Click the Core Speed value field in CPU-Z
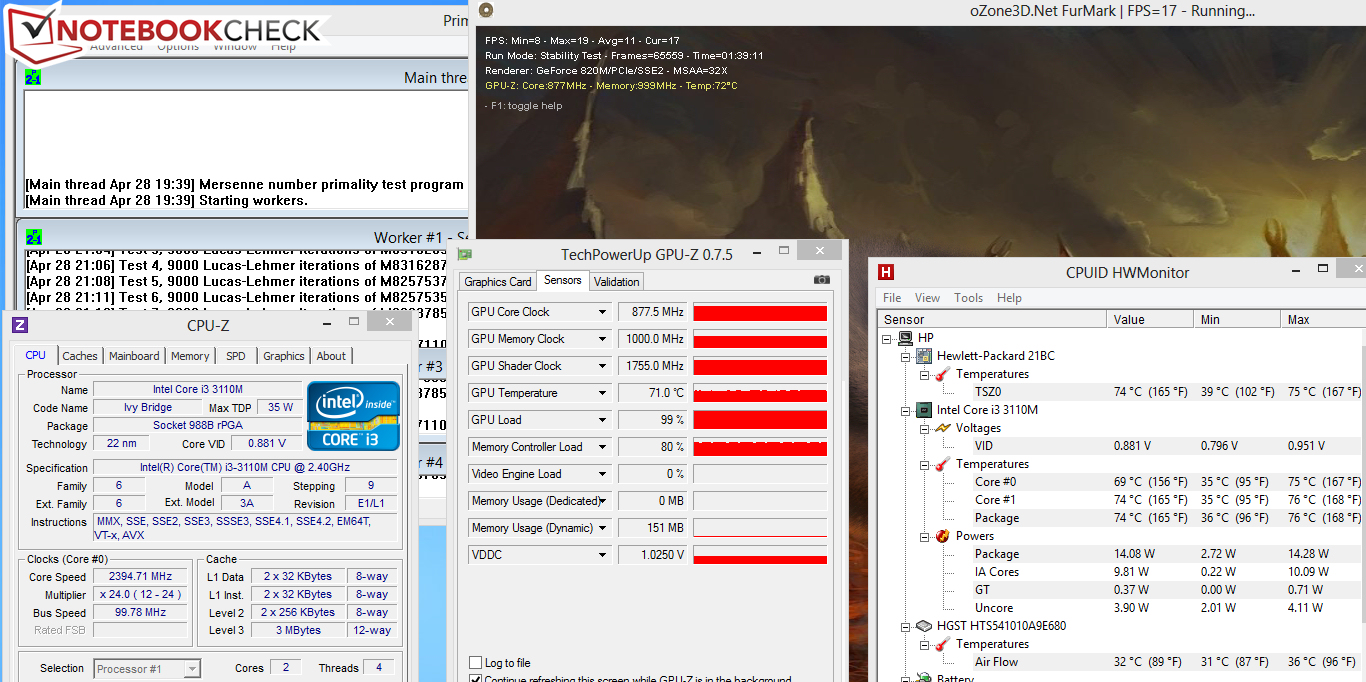 (x=140, y=577)
